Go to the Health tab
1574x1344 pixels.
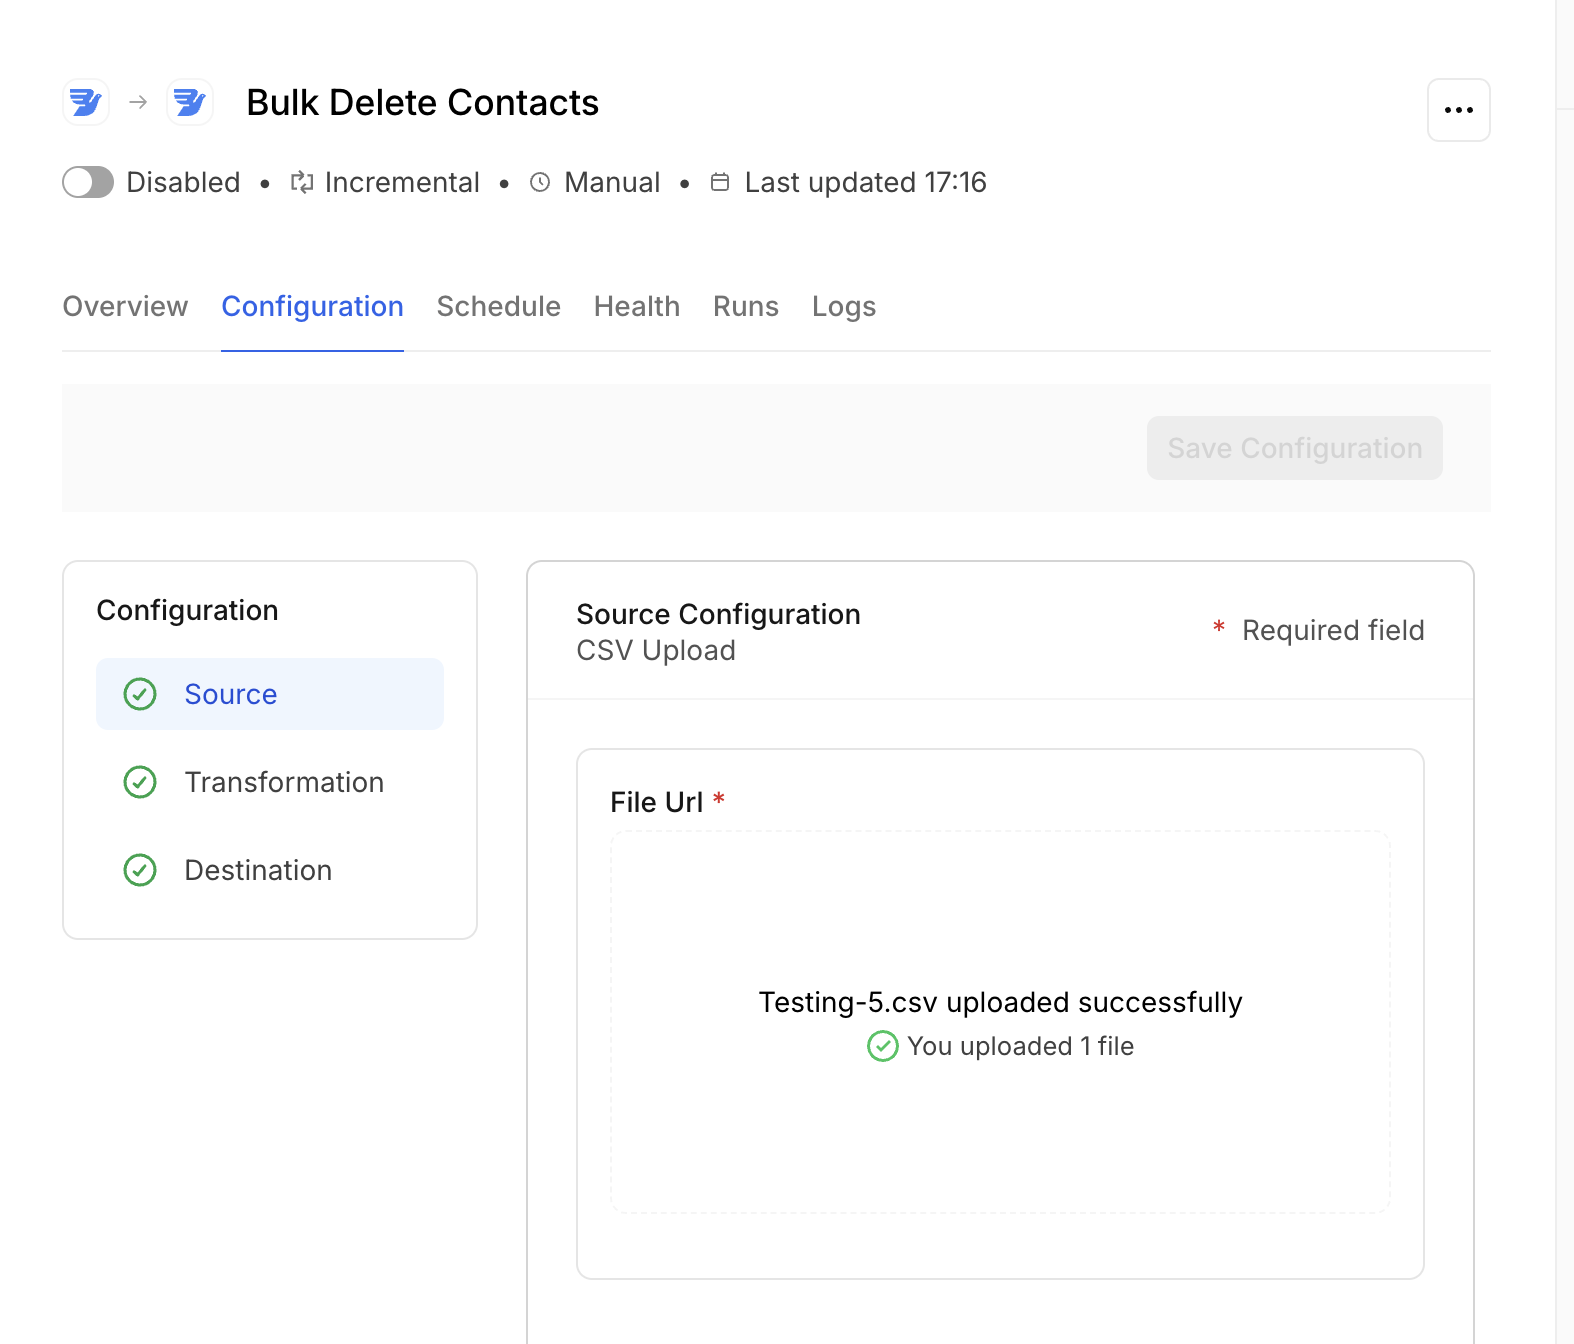pos(636,306)
